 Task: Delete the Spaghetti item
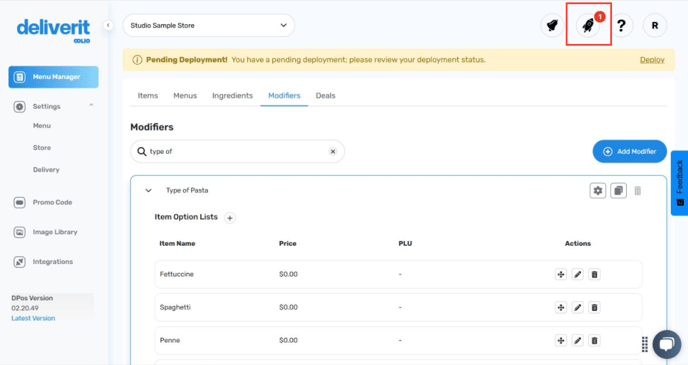pos(594,308)
